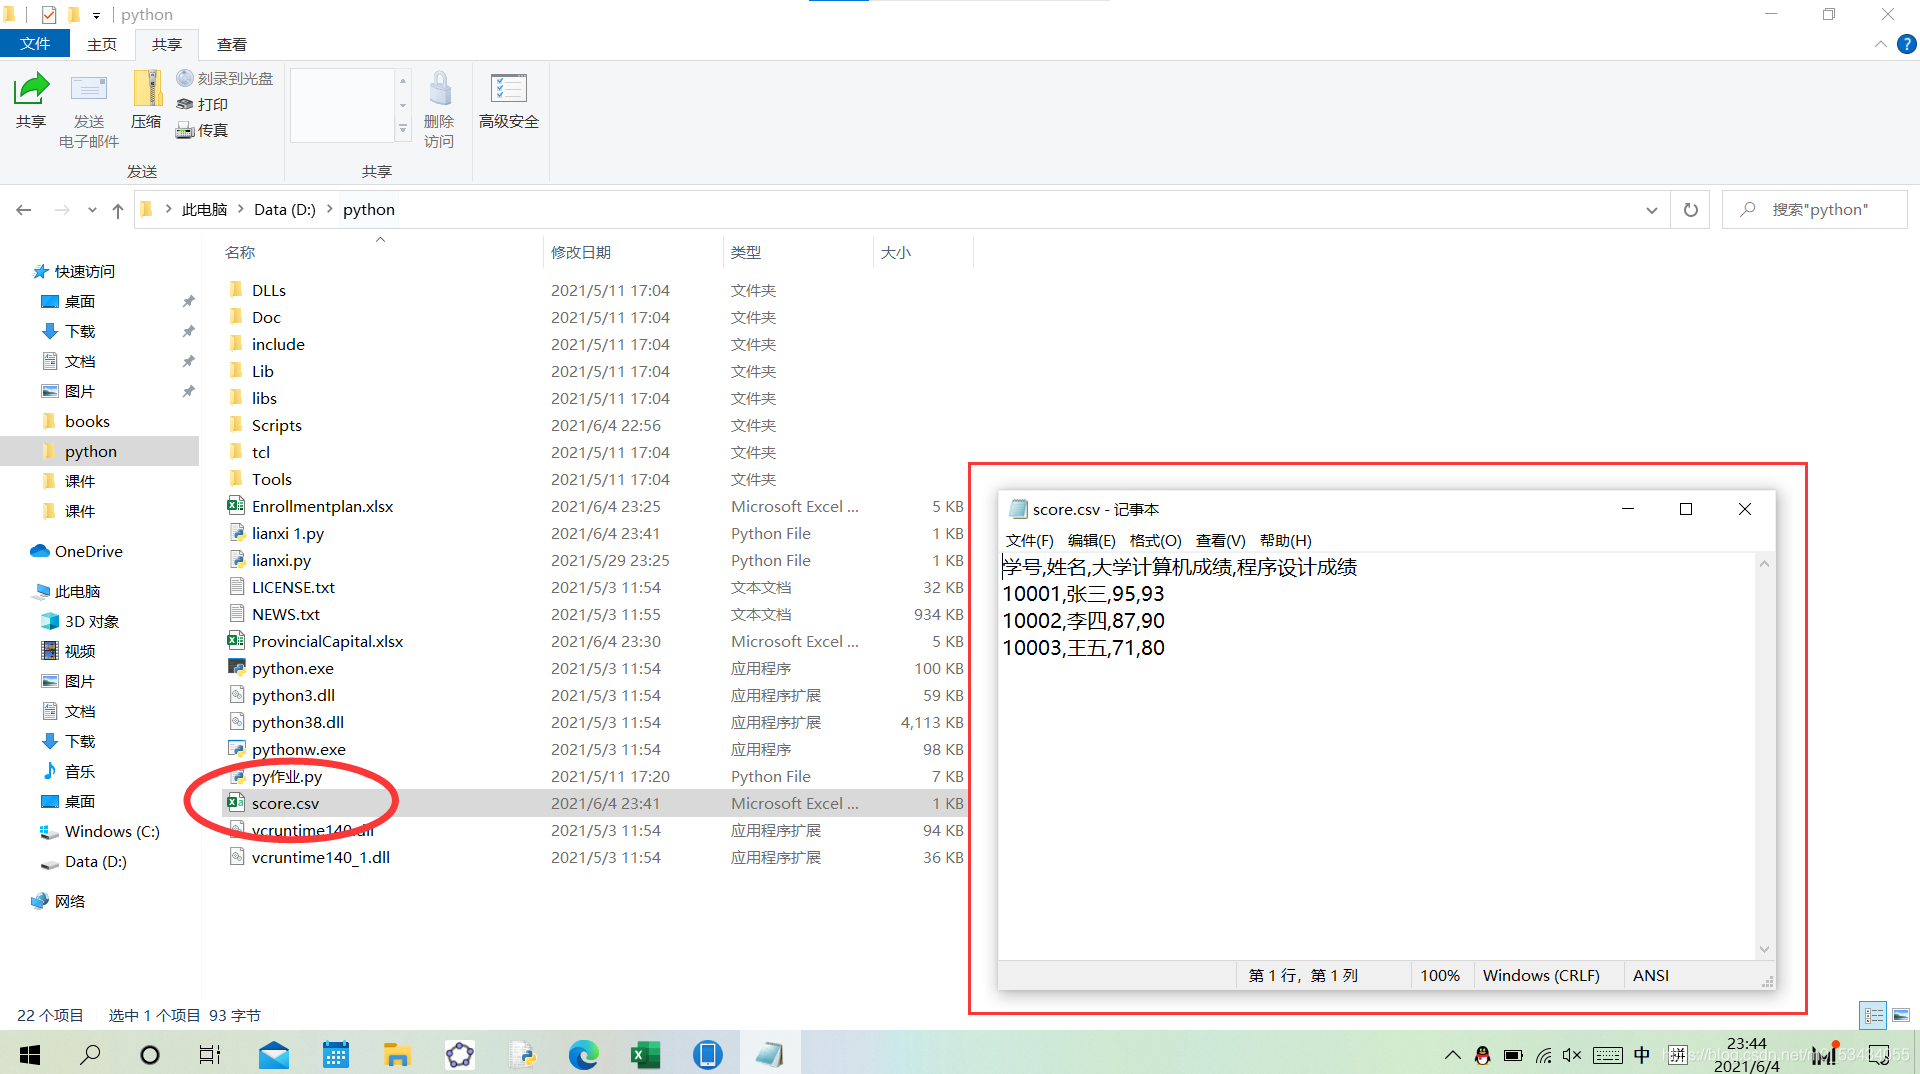Click the volume muted tray icon

(x=1572, y=1055)
